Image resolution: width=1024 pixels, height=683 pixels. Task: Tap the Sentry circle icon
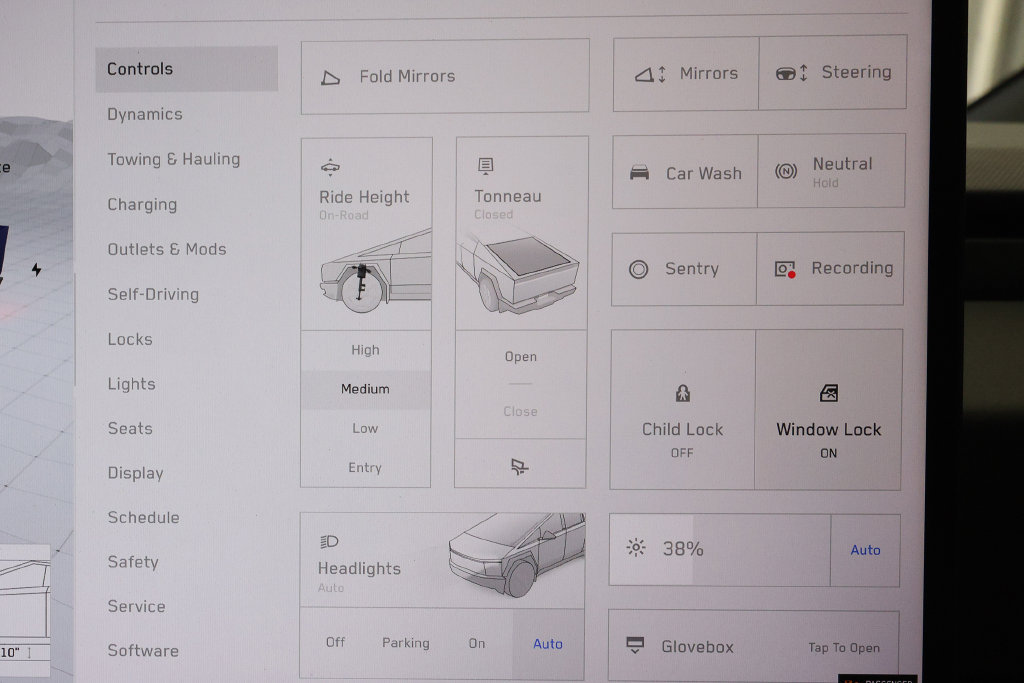(638, 269)
